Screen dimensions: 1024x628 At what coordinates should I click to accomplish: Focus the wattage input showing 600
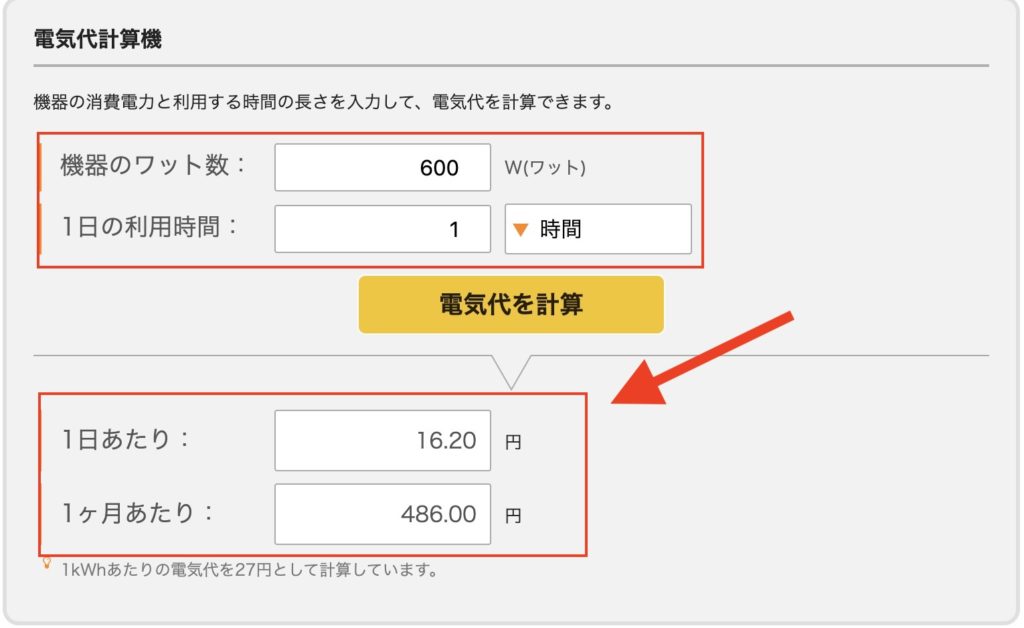click(x=382, y=167)
